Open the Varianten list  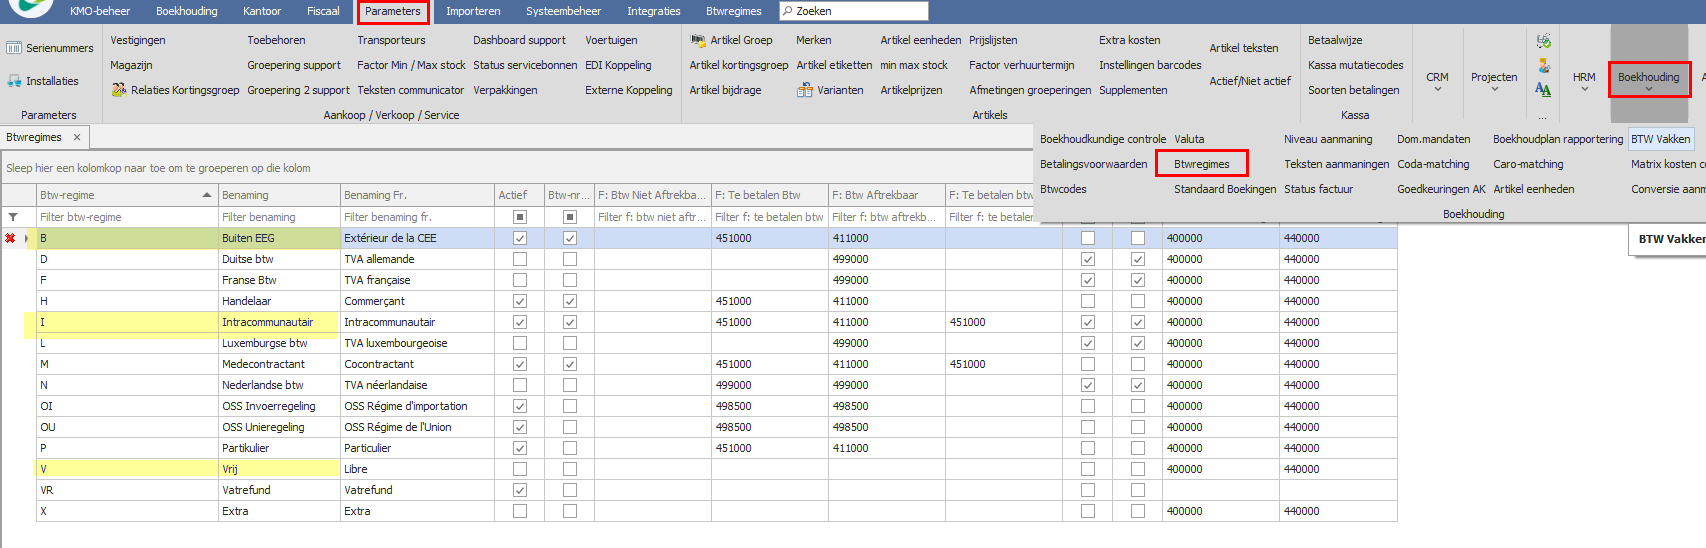[830, 90]
